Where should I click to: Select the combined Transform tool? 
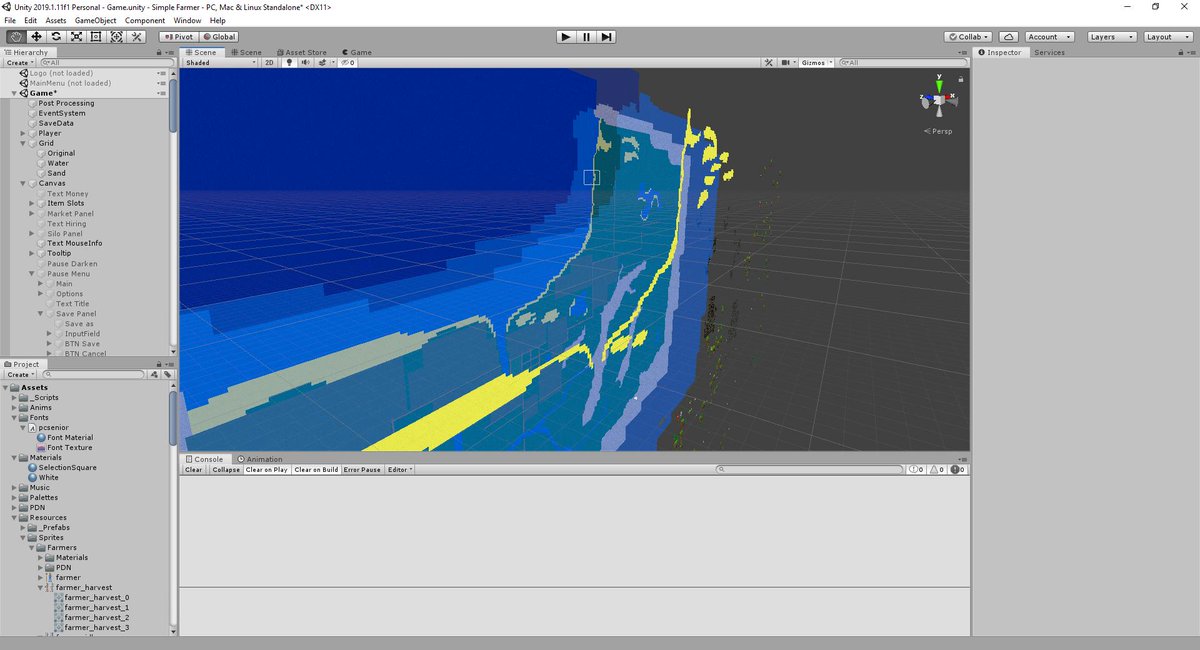pyautogui.click(x=116, y=37)
